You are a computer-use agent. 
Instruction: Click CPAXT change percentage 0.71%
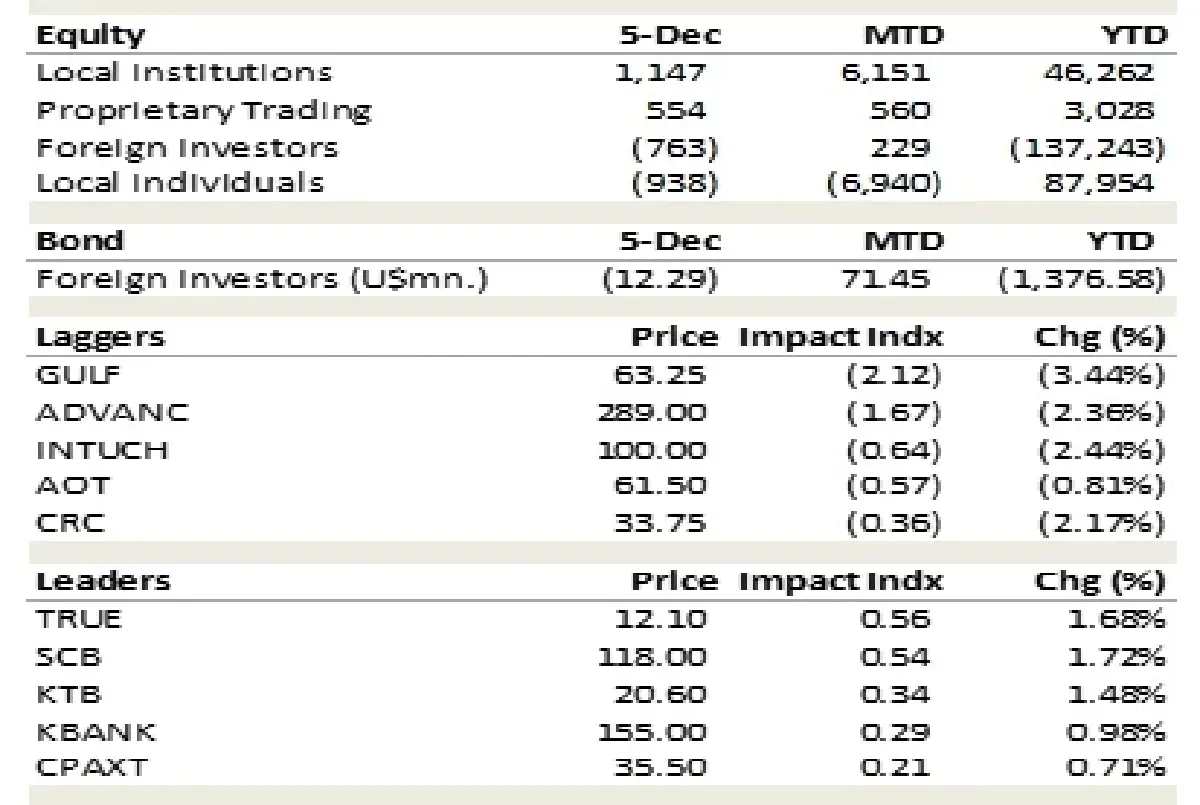pos(1116,768)
